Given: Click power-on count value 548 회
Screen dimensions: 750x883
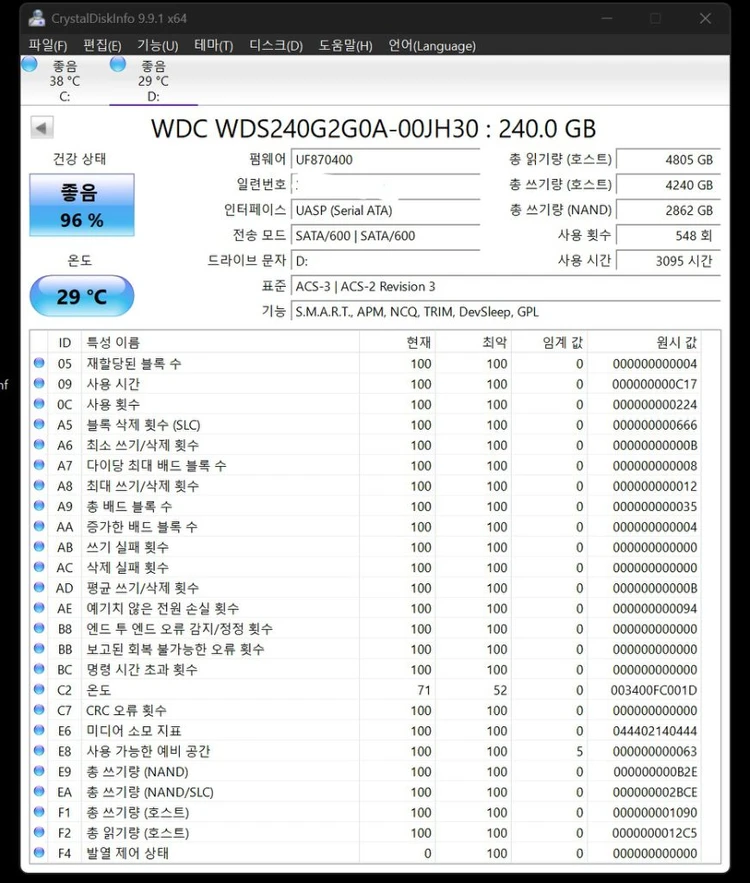Looking at the screenshot, I should point(668,236).
